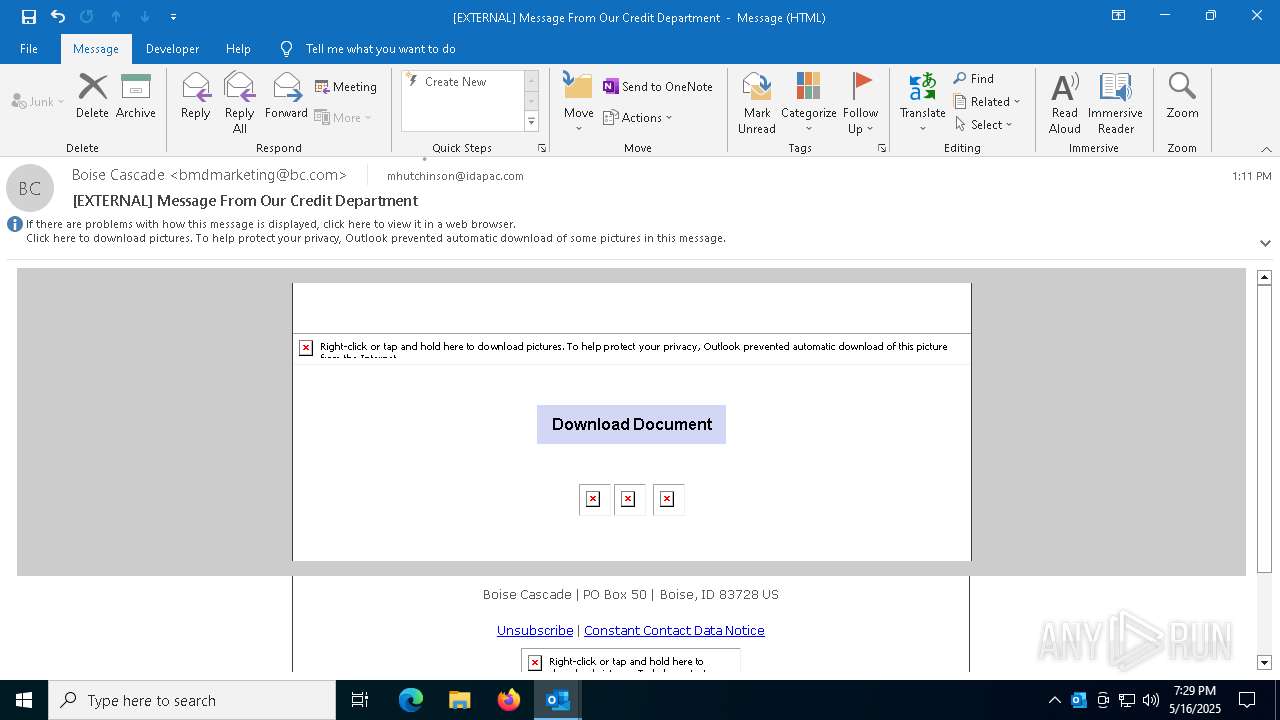Expand the Related dropdown
Image resolution: width=1280 pixels, height=720 pixels.
pos(987,102)
